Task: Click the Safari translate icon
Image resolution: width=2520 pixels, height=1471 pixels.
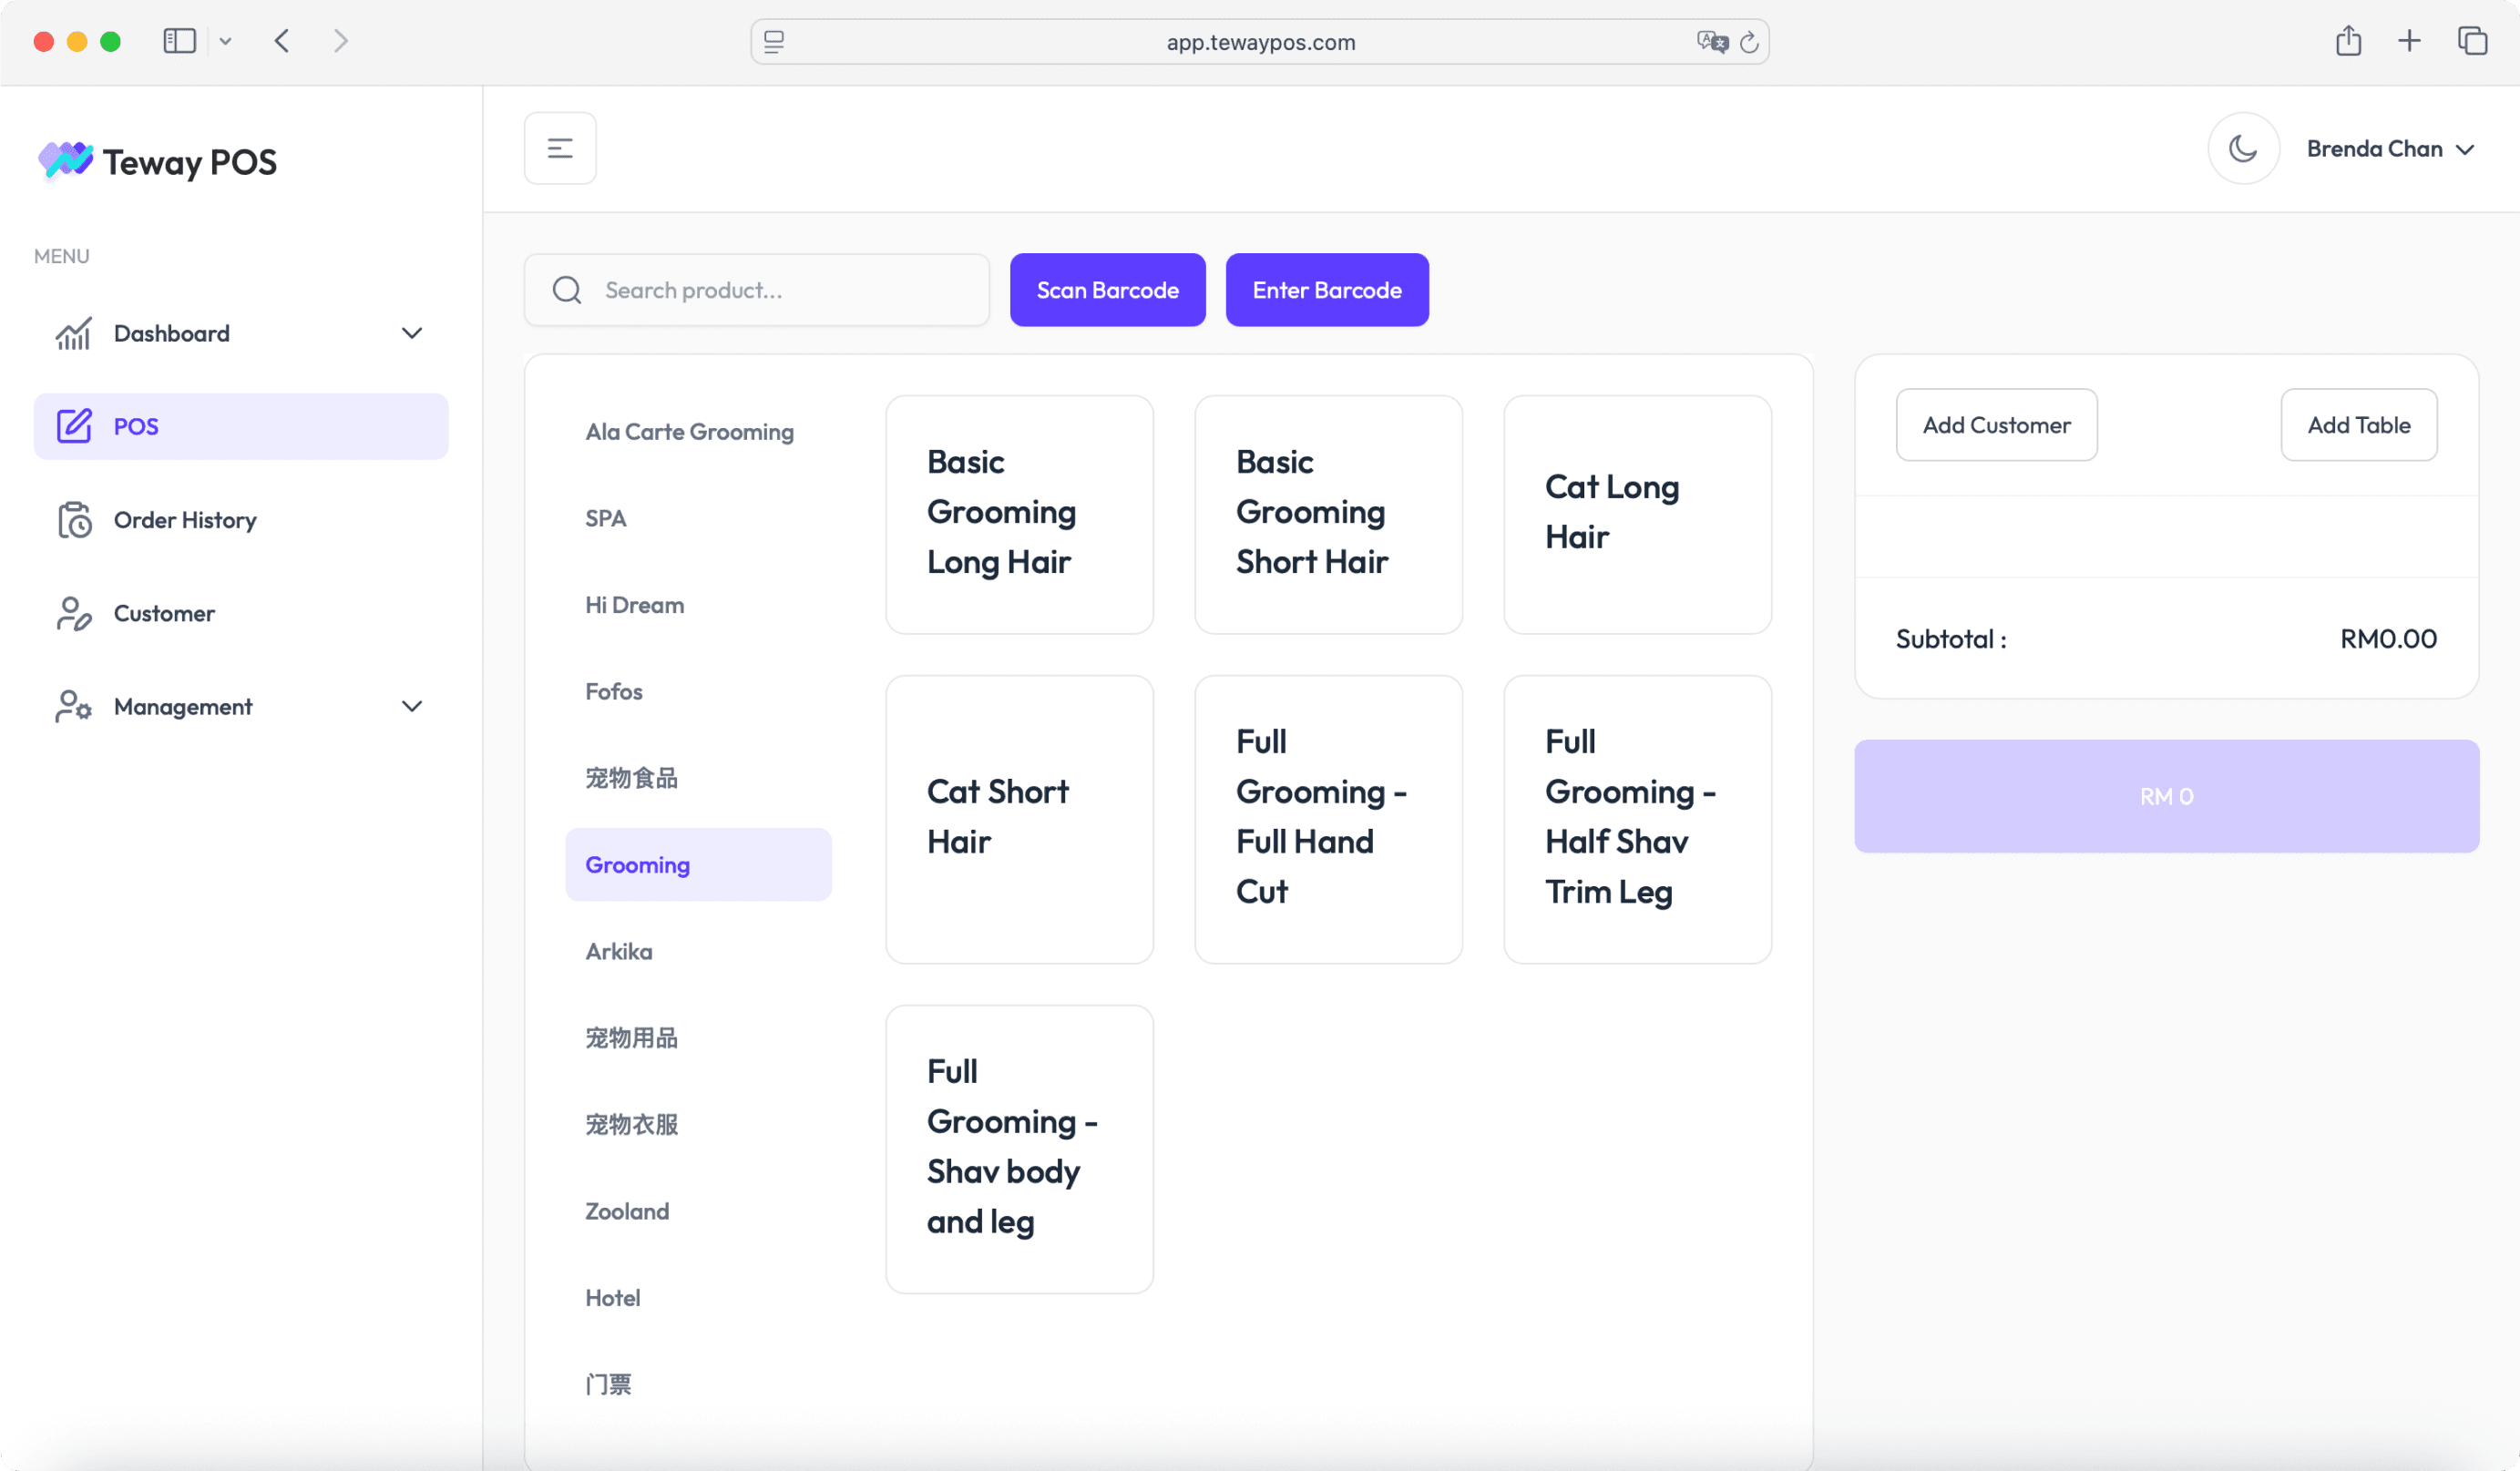Action: click(x=1711, y=42)
